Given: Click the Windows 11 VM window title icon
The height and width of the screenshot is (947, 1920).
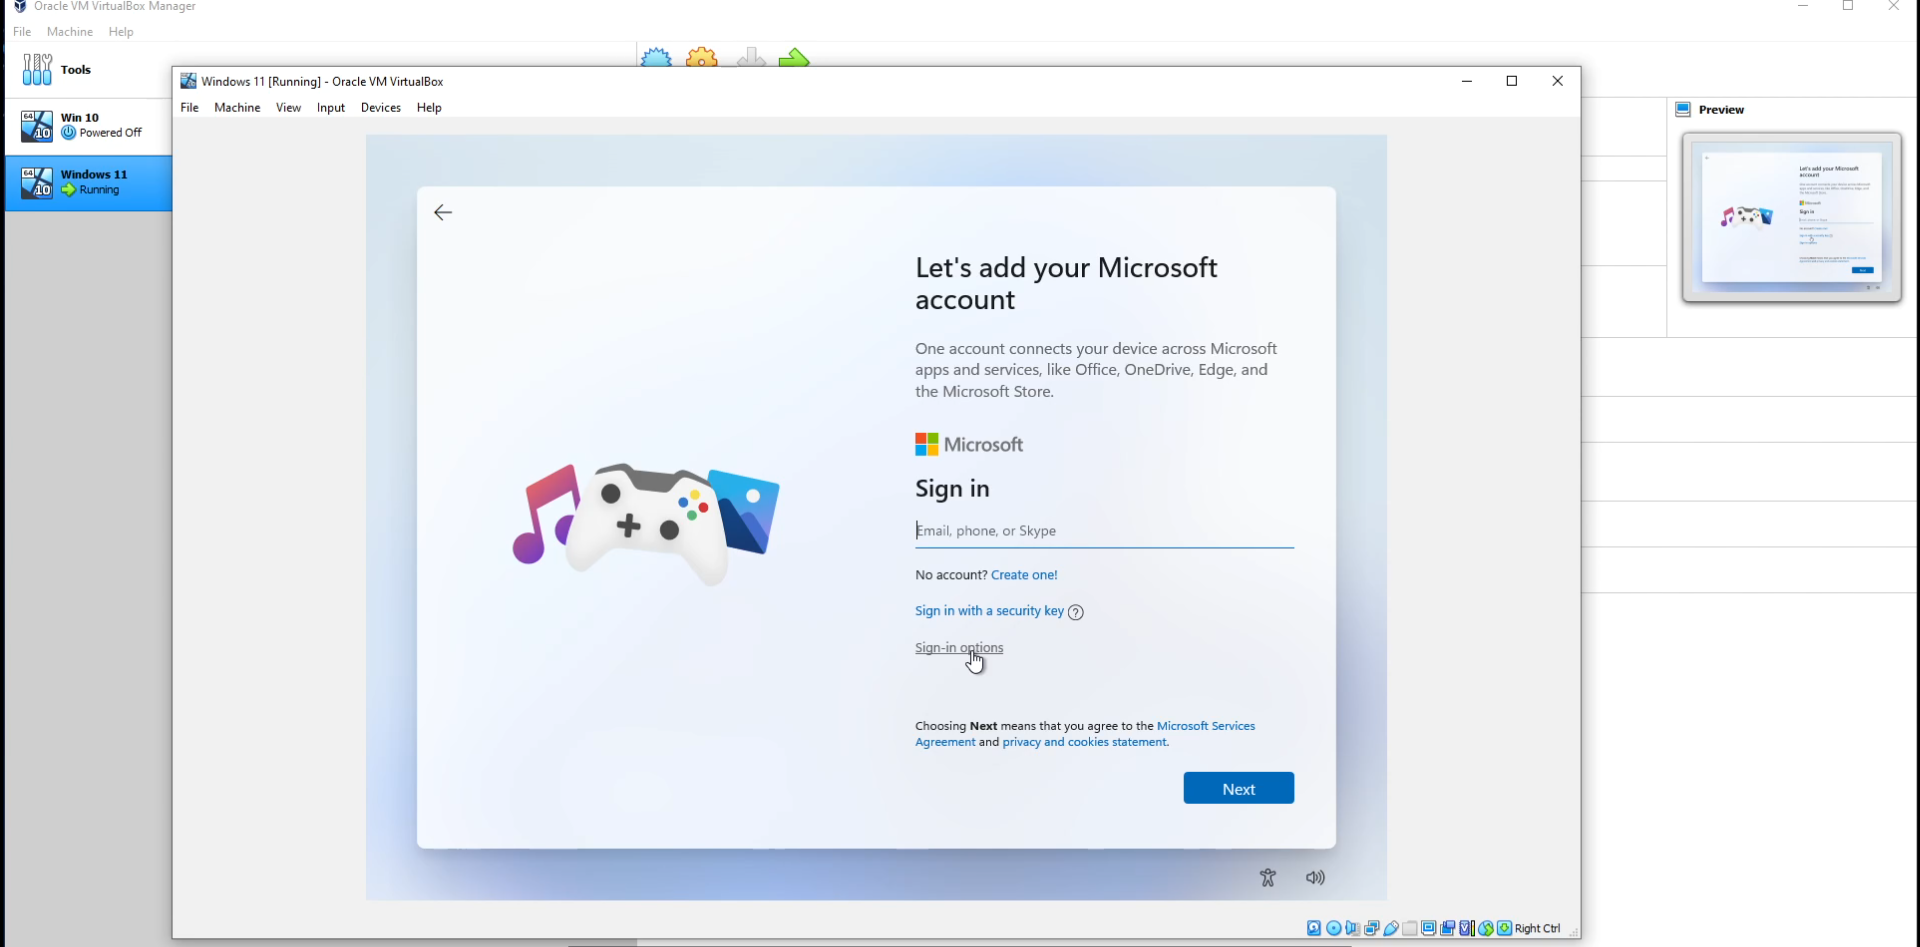Looking at the screenshot, I should [188, 81].
